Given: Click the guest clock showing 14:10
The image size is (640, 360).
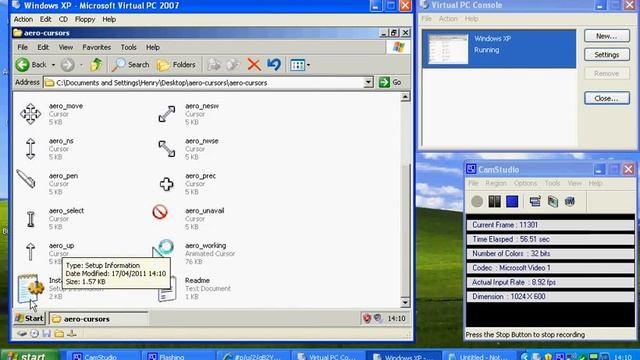Looking at the screenshot, I should 396,318.
